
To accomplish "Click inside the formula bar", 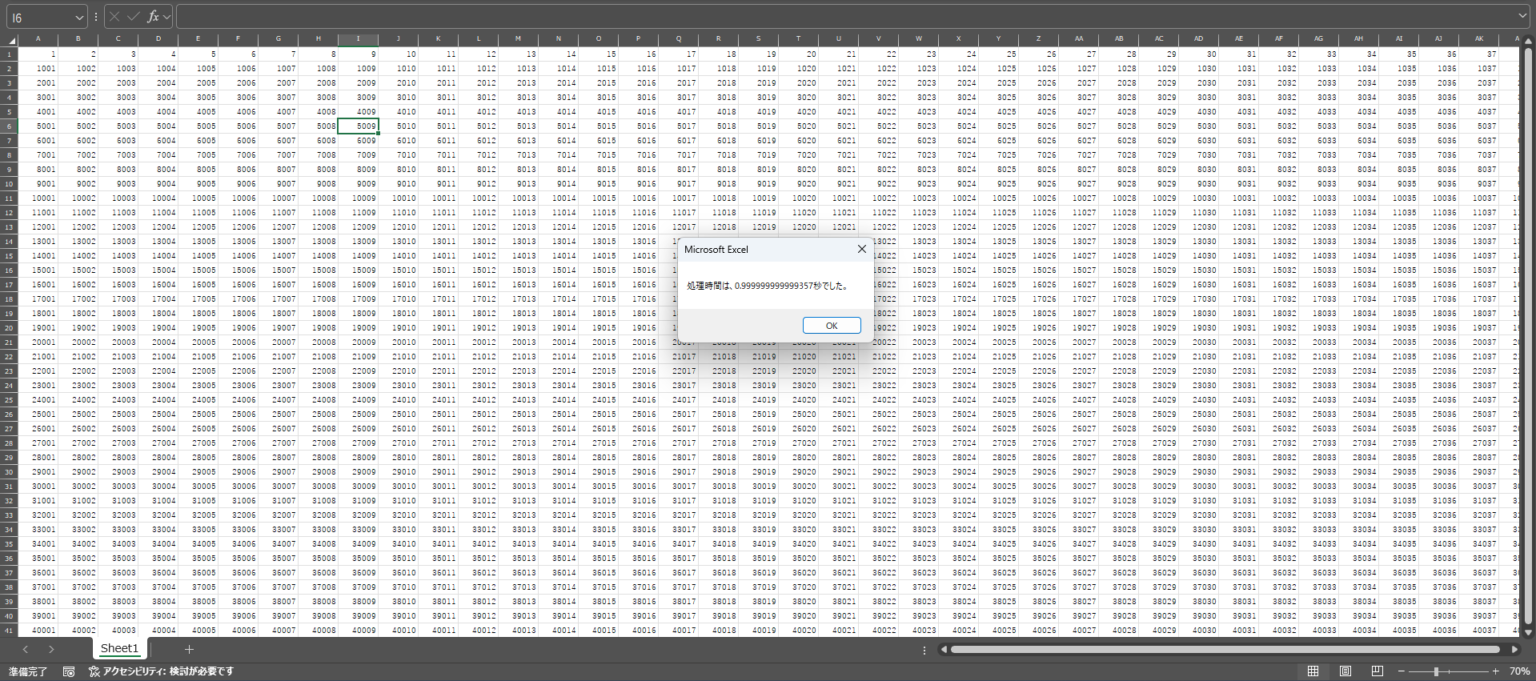I will pos(500,15).
